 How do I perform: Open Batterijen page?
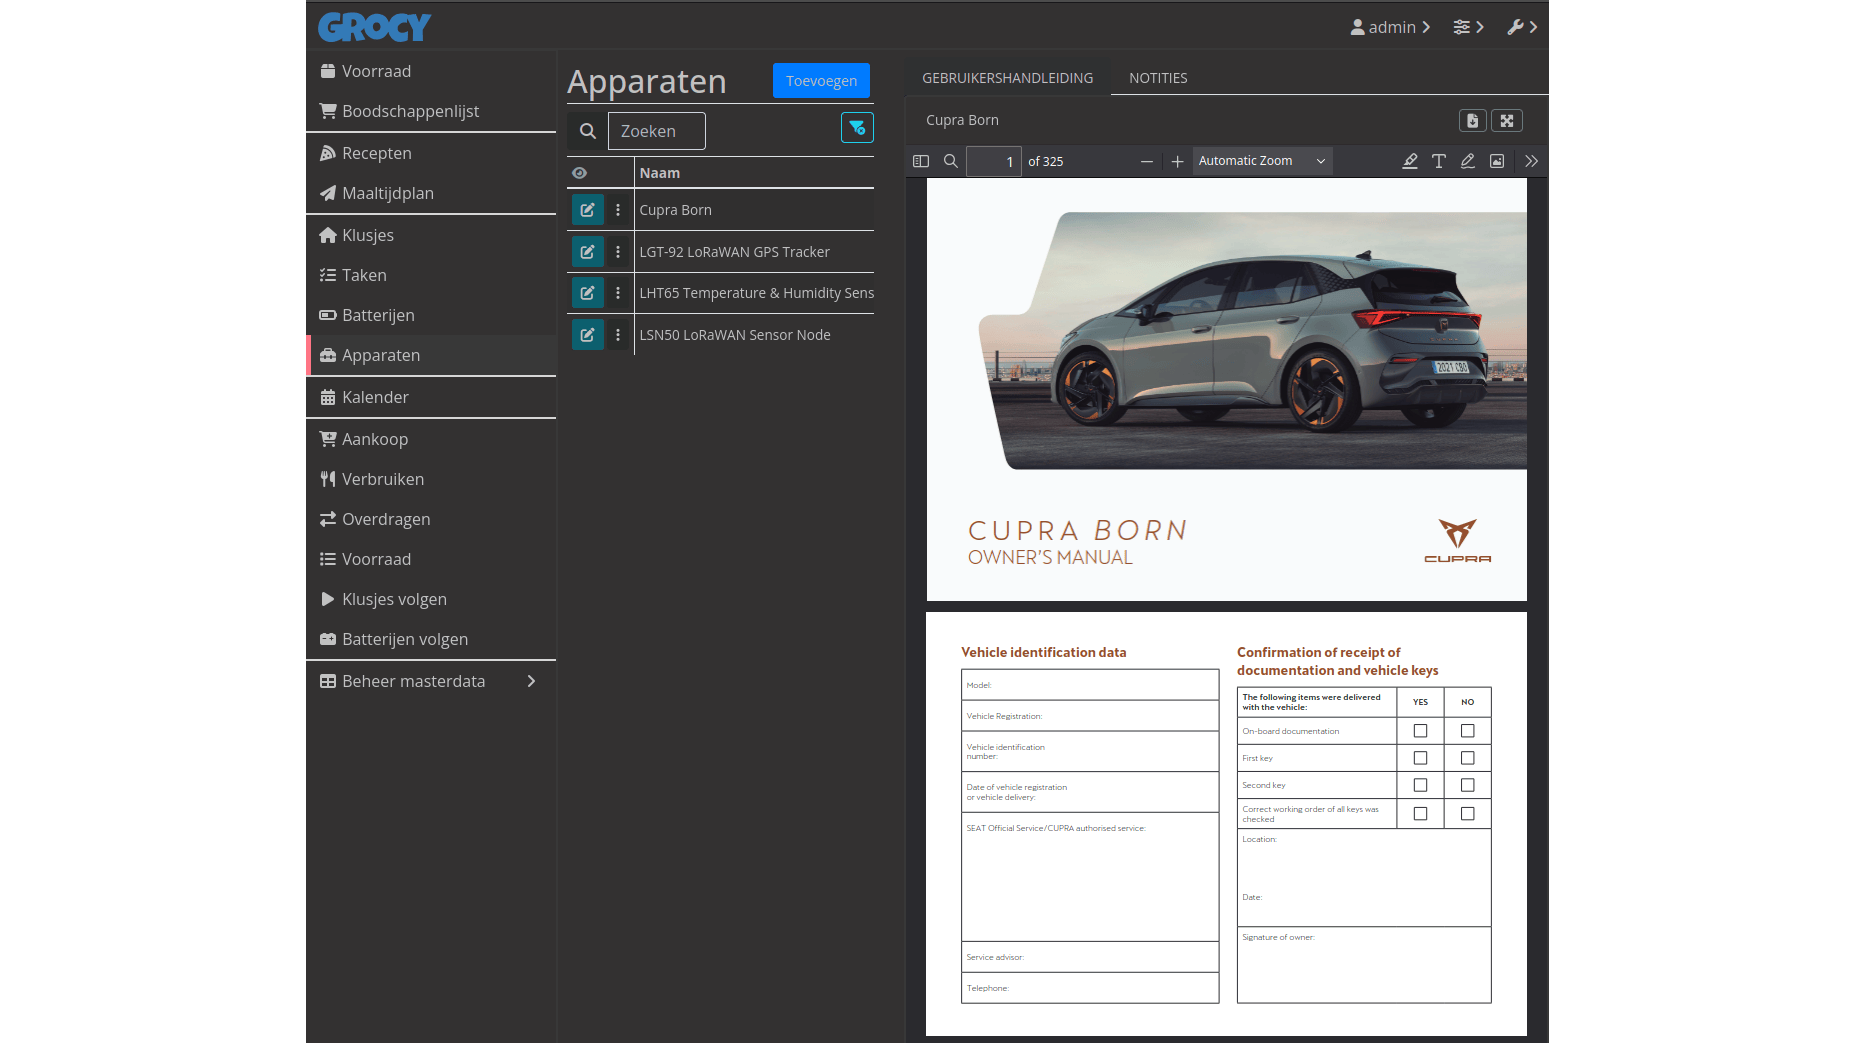pyautogui.click(x=431, y=315)
